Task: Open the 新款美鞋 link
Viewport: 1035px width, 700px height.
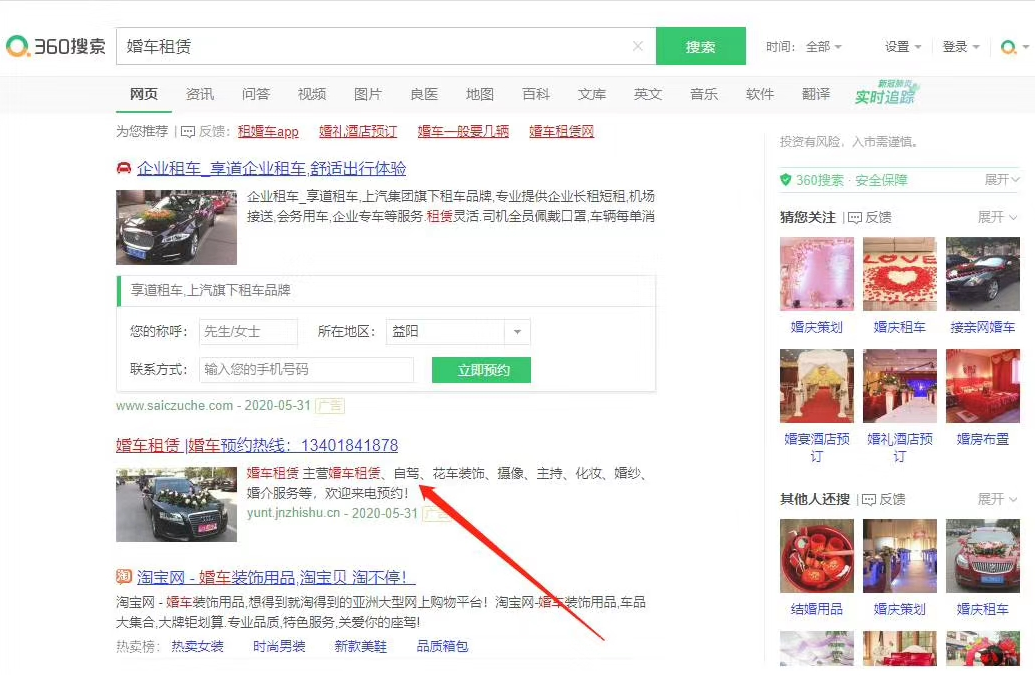Action: (360, 647)
